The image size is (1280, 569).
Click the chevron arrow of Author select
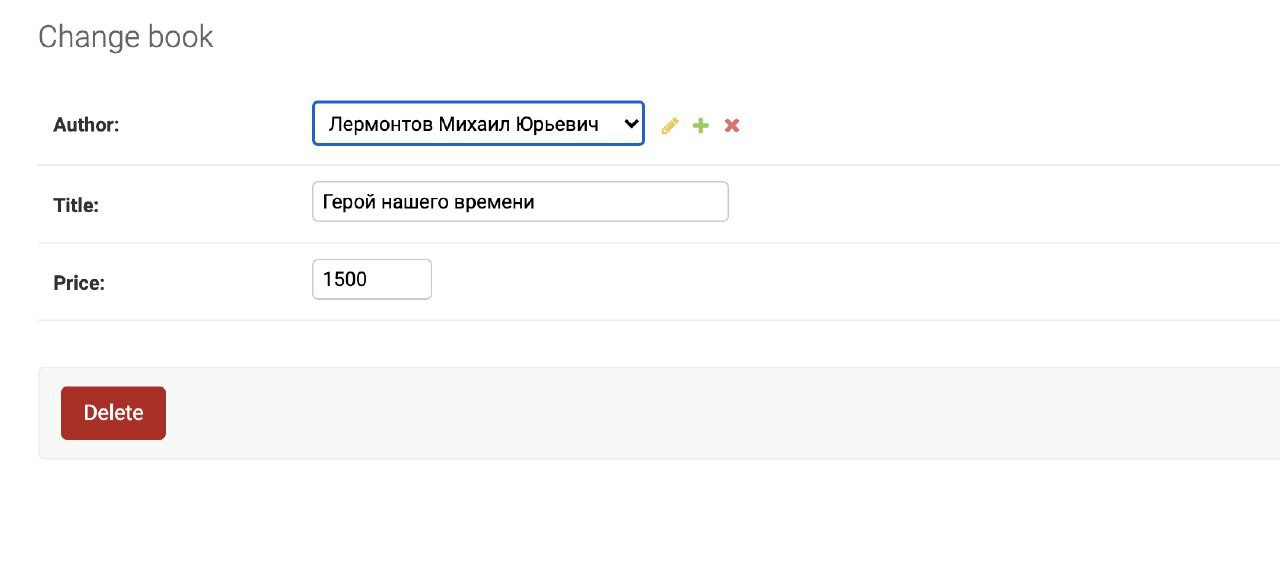coord(630,124)
